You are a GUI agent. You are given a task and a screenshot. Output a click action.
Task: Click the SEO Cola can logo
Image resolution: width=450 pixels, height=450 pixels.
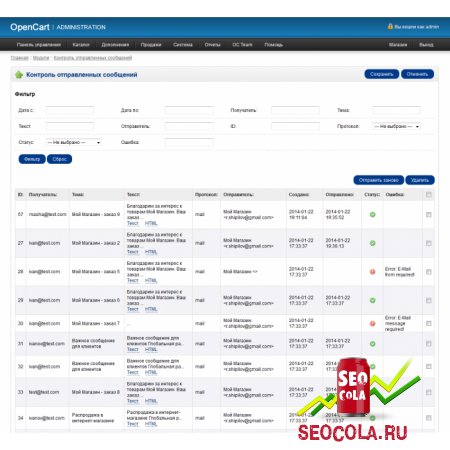click(353, 387)
